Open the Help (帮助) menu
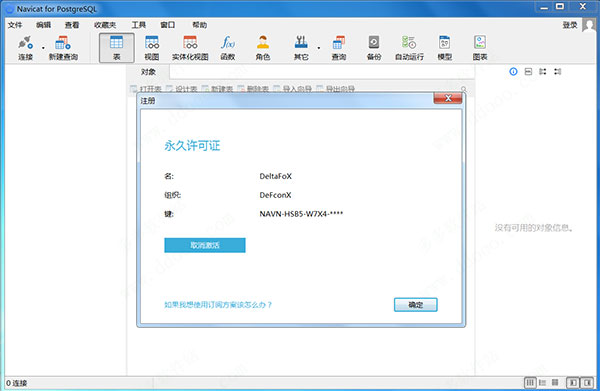Viewport: 600px width, 391px height. tap(199, 25)
